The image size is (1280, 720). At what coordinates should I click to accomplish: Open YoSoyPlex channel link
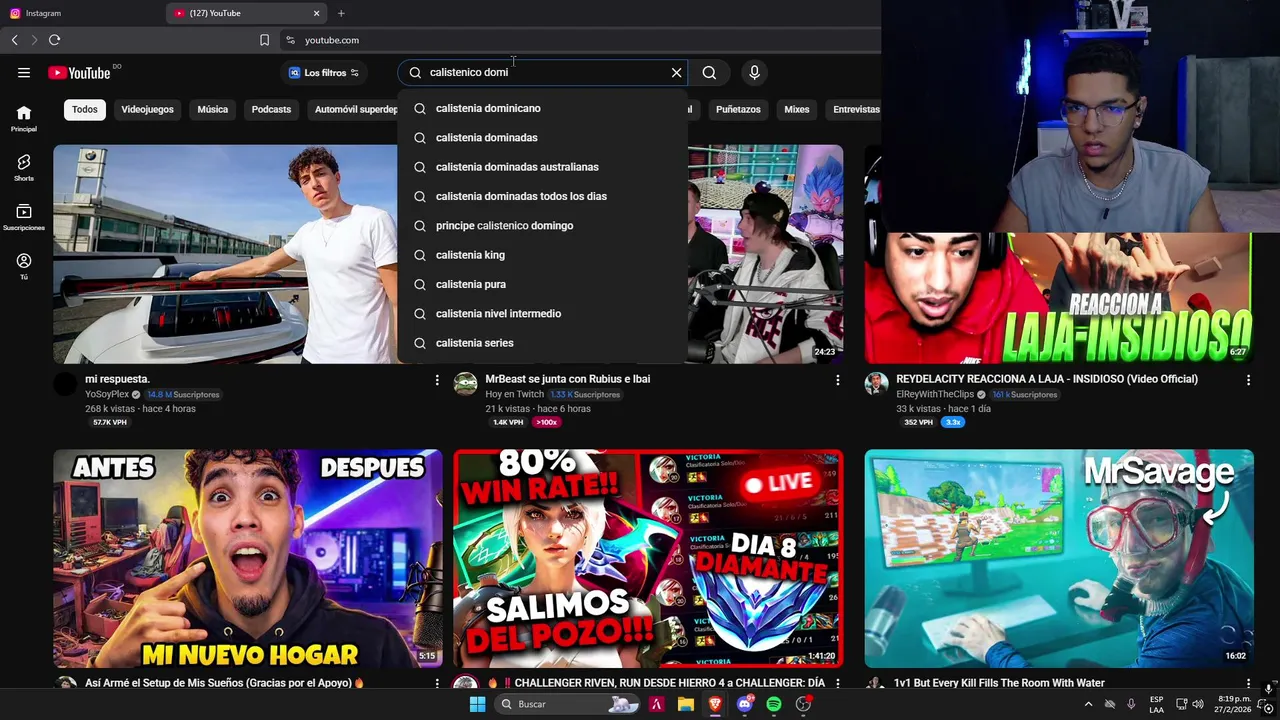(107, 394)
